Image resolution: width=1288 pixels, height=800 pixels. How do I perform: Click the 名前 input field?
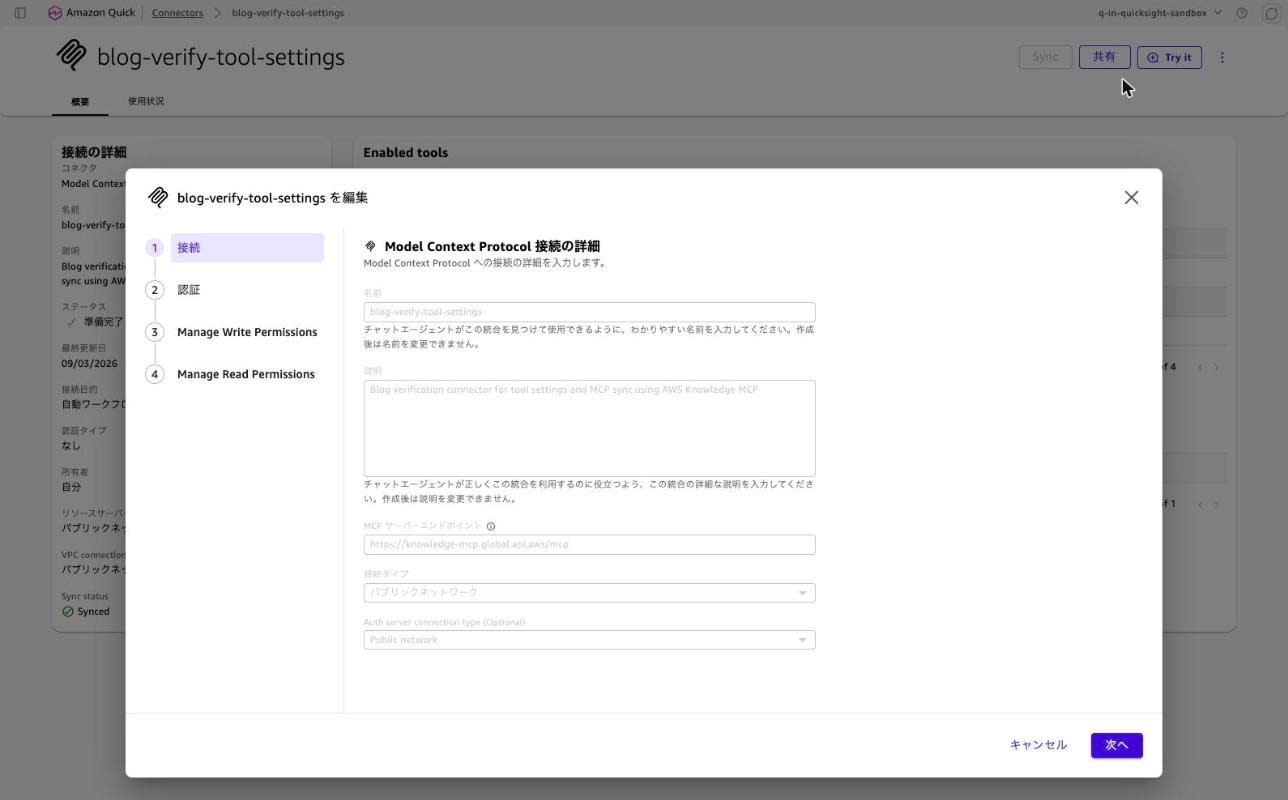click(x=589, y=312)
